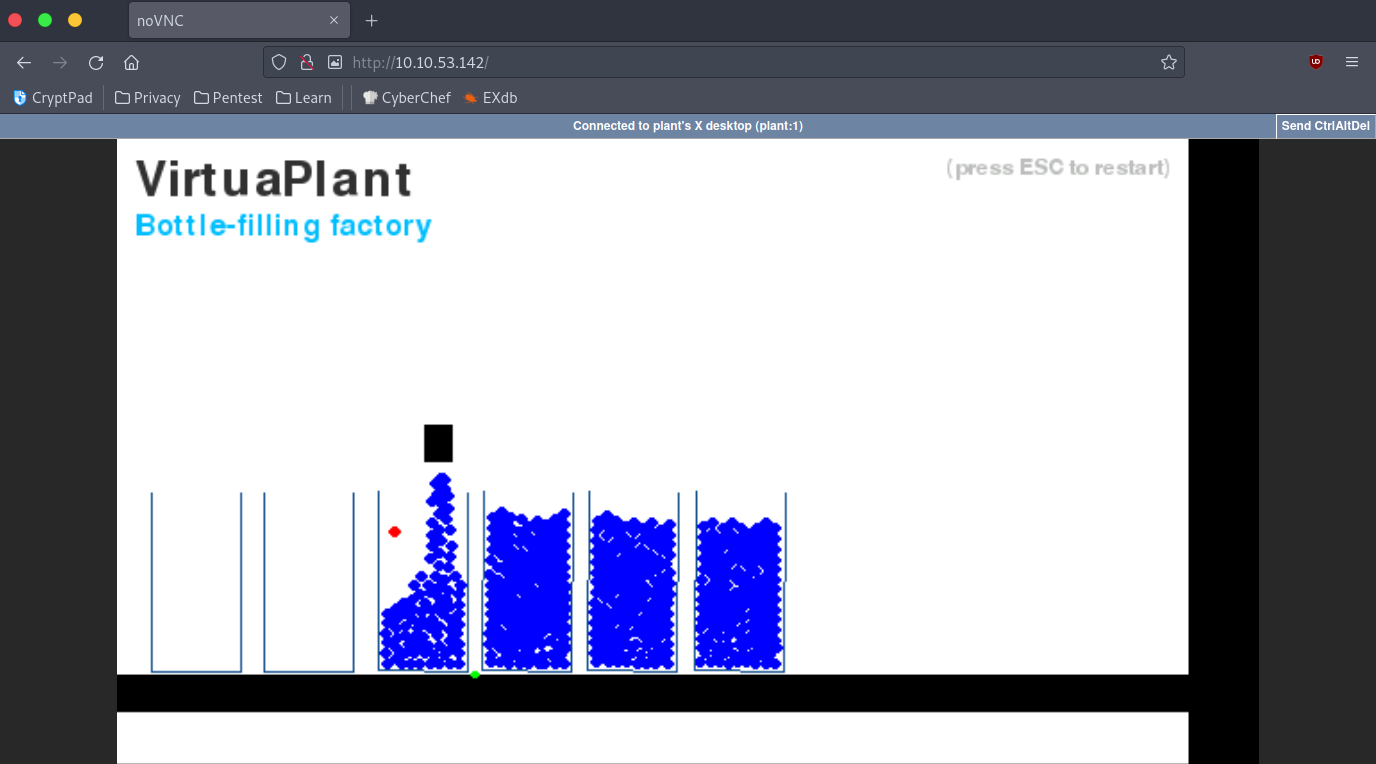Click the Firefox home icon

tap(131, 62)
